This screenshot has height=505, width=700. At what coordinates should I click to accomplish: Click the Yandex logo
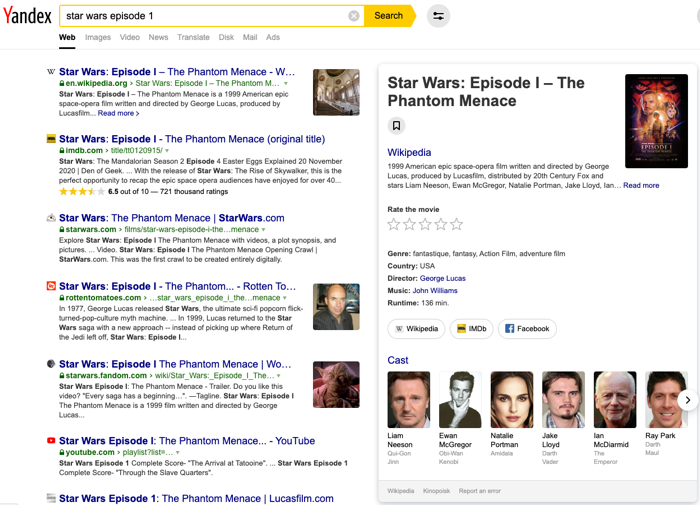pyautogui.click(x=28, y=16)
